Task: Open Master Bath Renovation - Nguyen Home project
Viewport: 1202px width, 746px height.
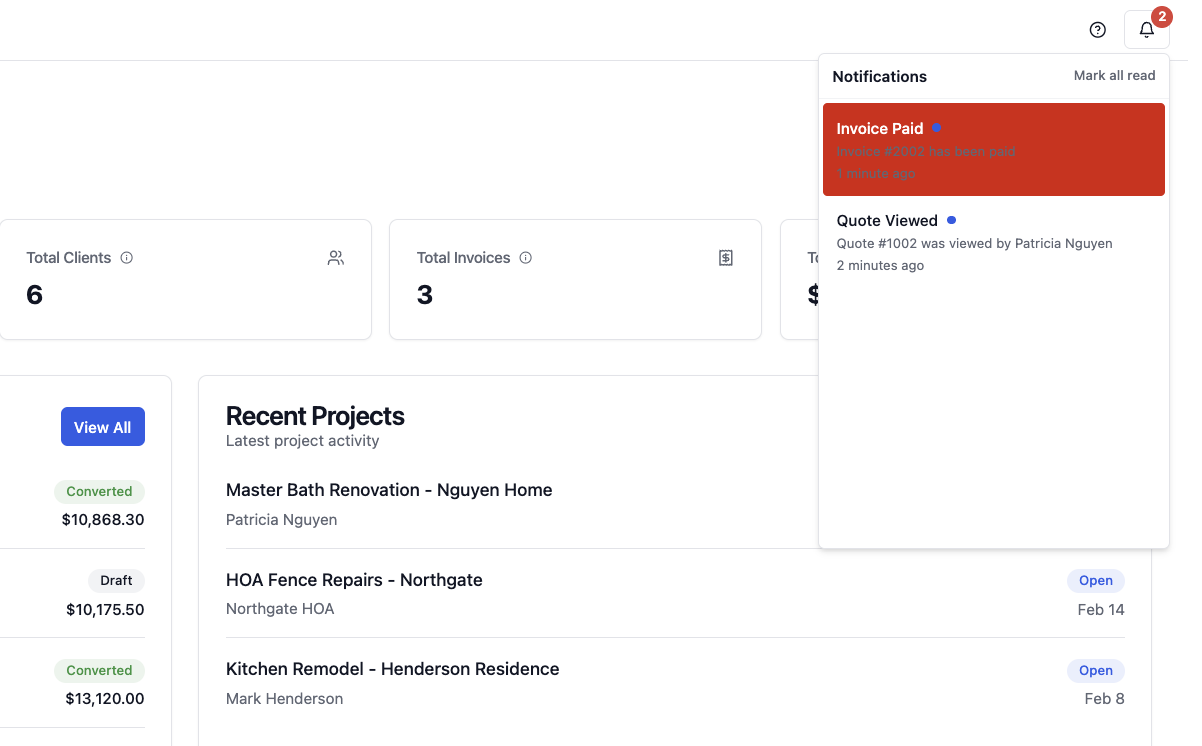Action: click(x=389, y=490)
